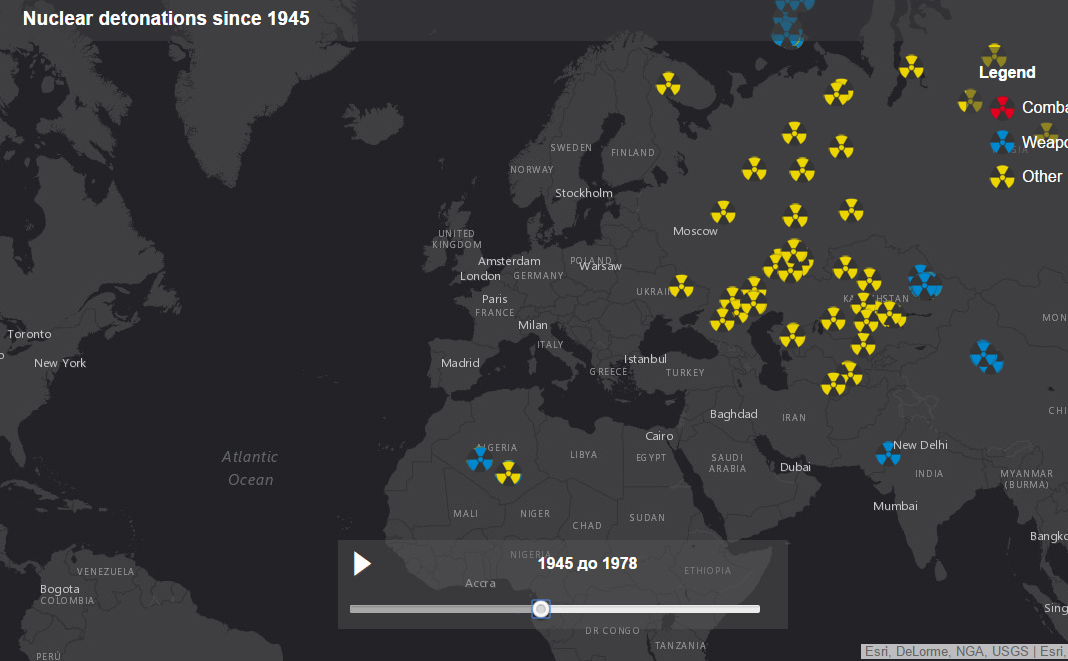Click the yellow marker beside the Ukraine label
The height and width of the screenshot is (661, 1068).
(x=681, y=286)
